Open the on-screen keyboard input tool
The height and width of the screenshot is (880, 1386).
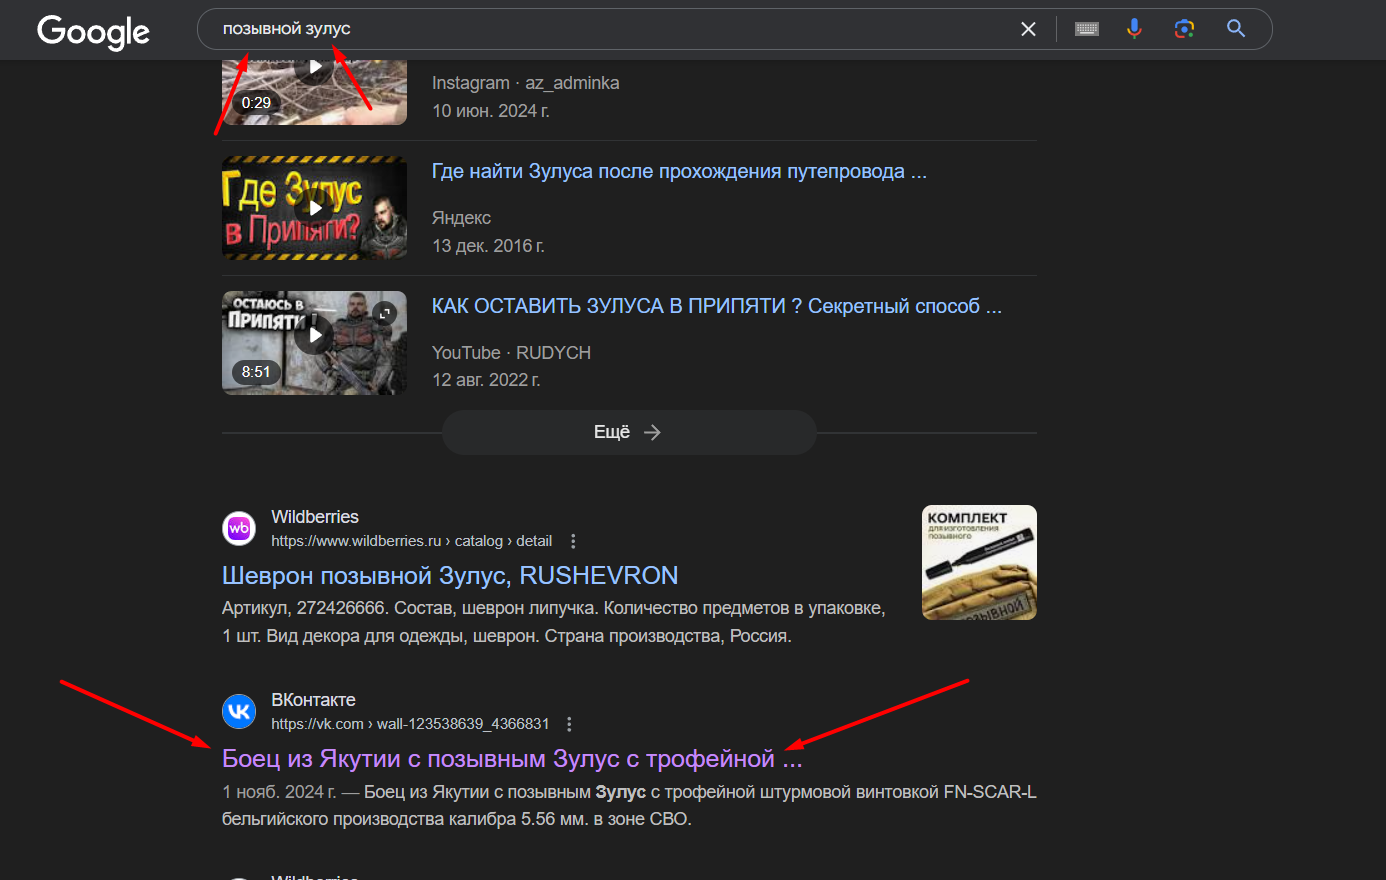[x=1087, y=29]
